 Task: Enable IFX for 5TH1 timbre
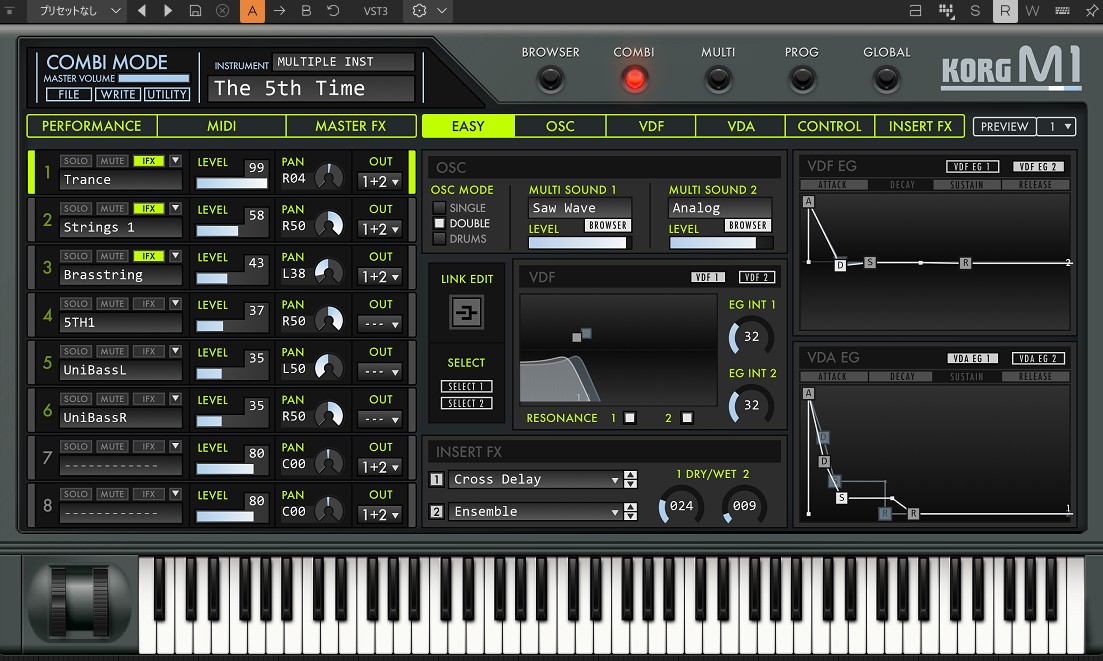pos(148,304)
